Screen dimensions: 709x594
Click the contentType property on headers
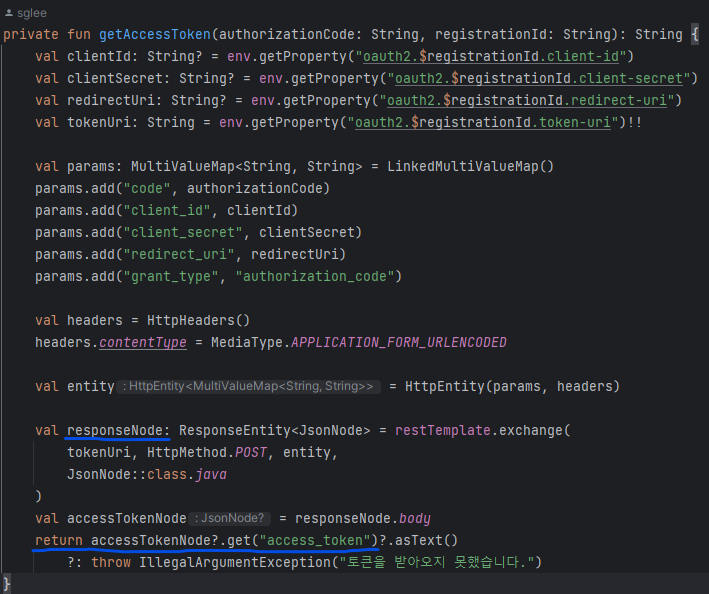(x=143, y=343)
